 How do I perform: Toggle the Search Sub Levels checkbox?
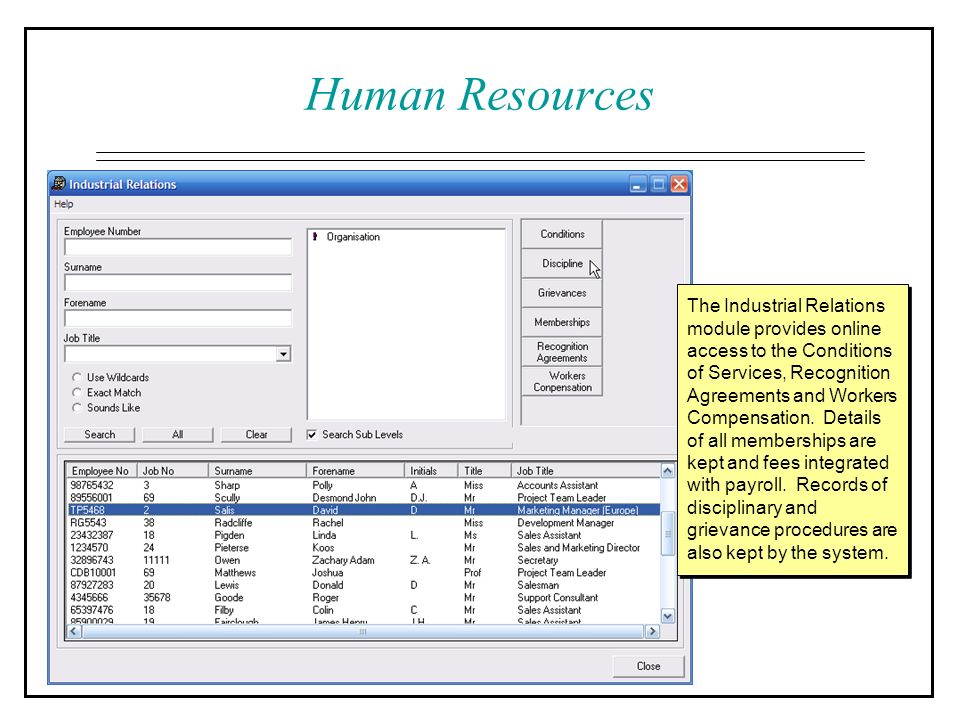click(312, 435)
